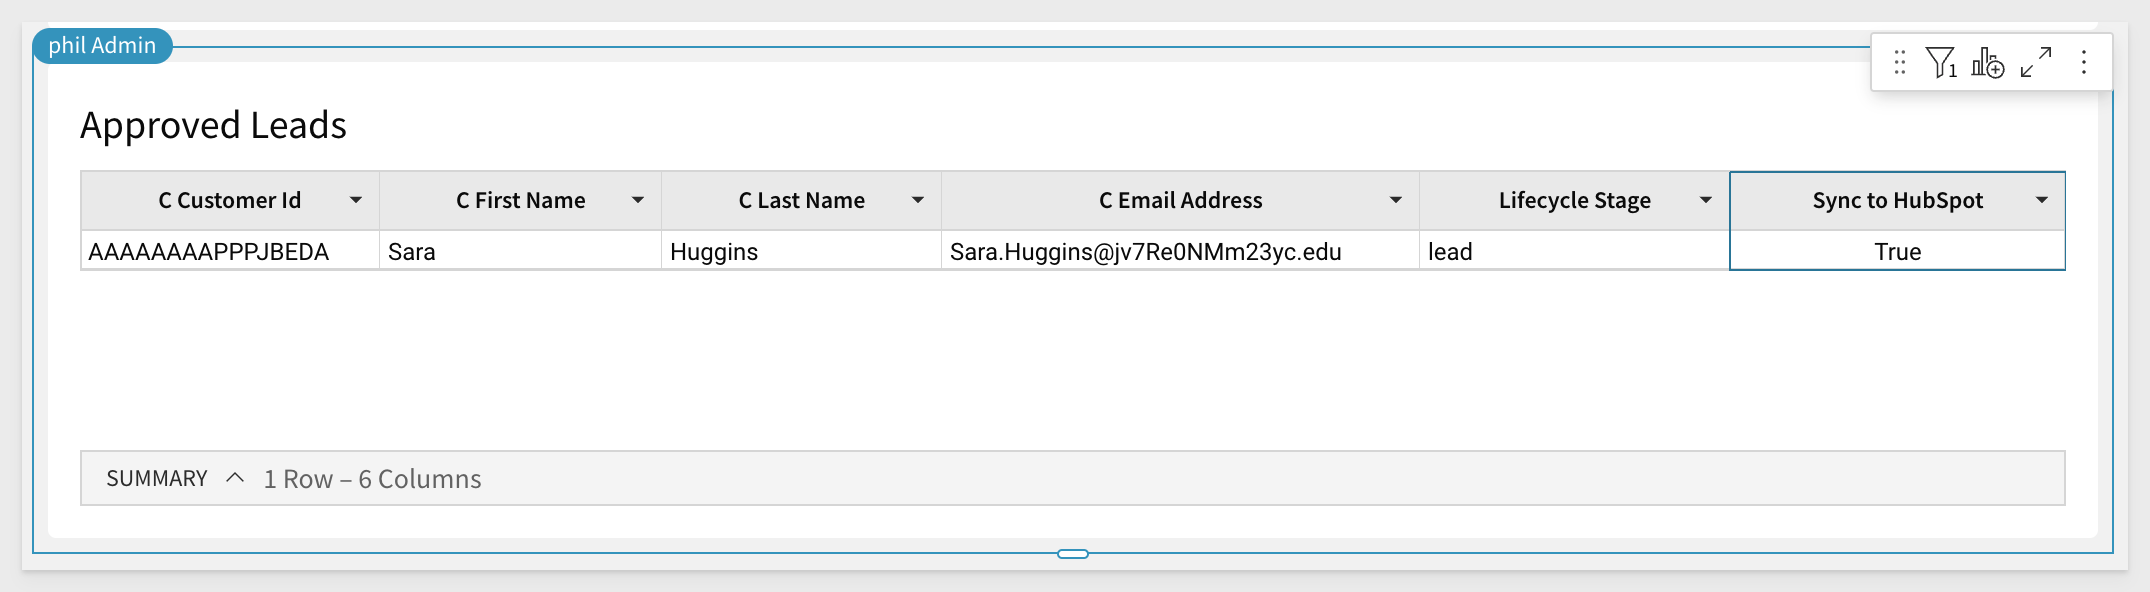Click the drag handle grip icon
The height and width of the screenshot is (592, 2150).
1899,63
